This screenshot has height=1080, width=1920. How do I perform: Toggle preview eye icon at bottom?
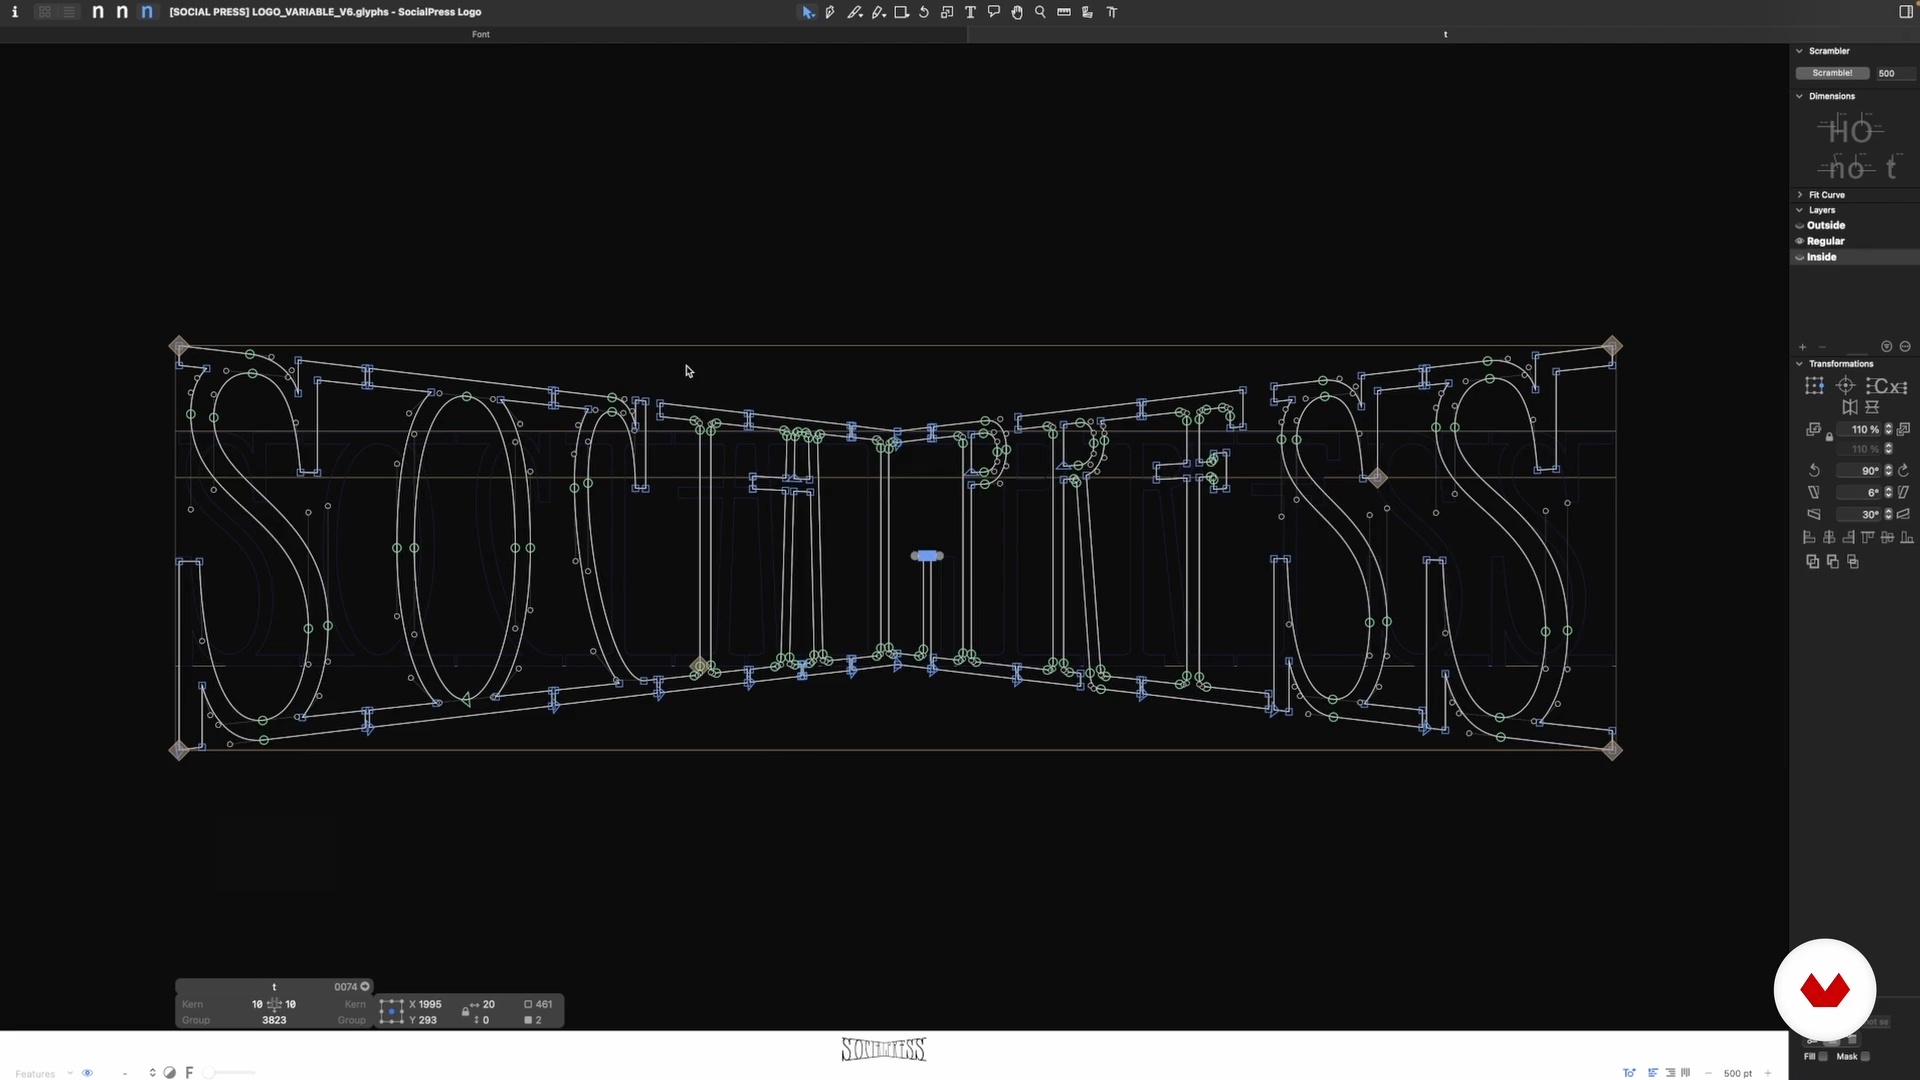(87, 1073)
